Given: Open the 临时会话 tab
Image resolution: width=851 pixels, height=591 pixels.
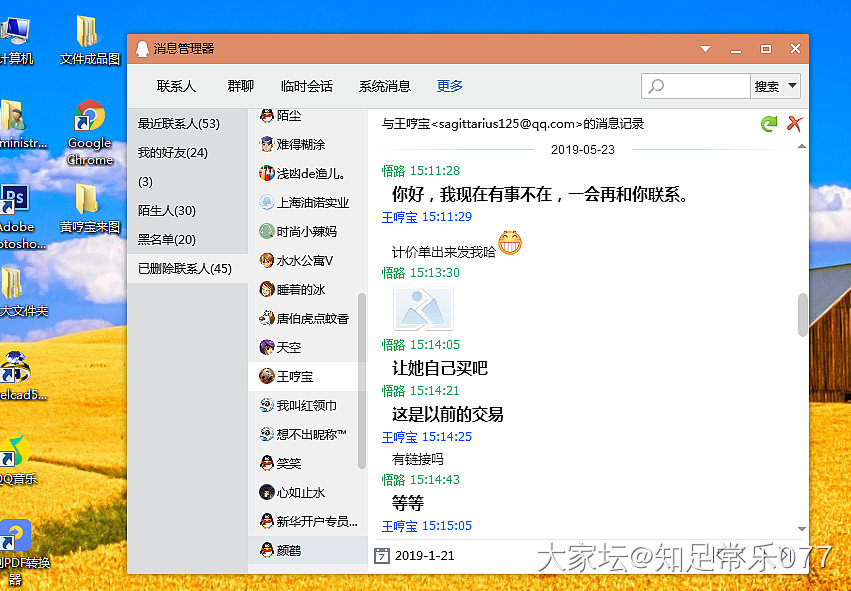Looking at the screenshot, I should coord(307,86).
